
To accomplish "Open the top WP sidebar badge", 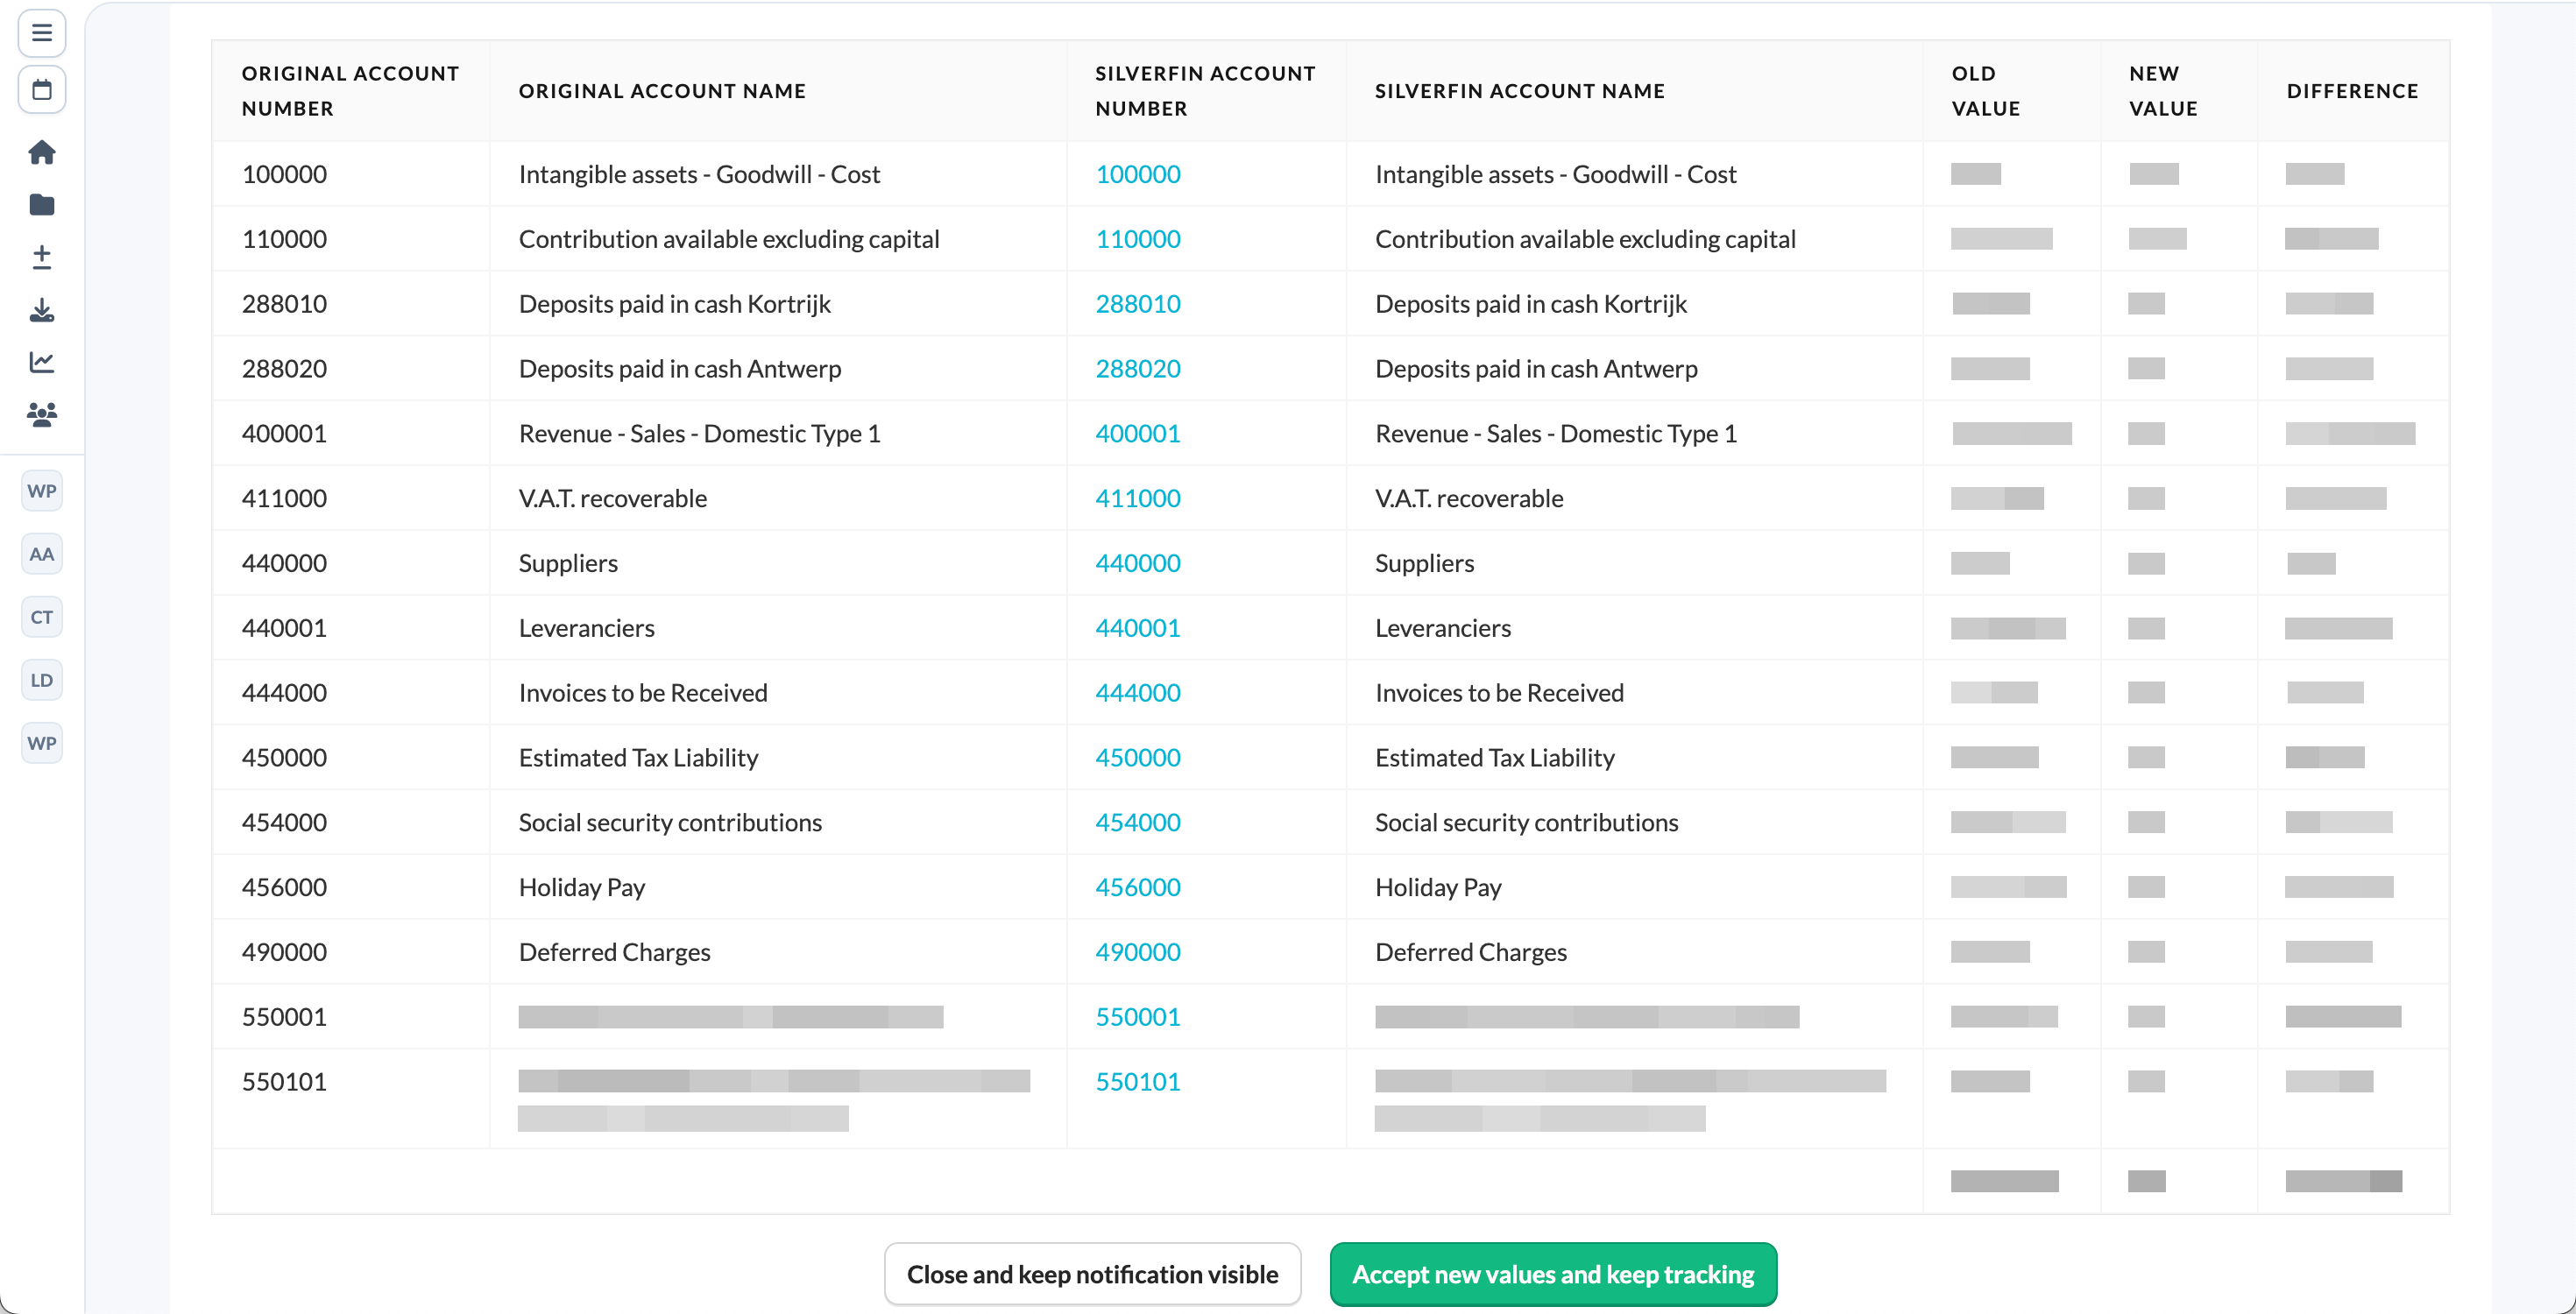I will 42,491.
